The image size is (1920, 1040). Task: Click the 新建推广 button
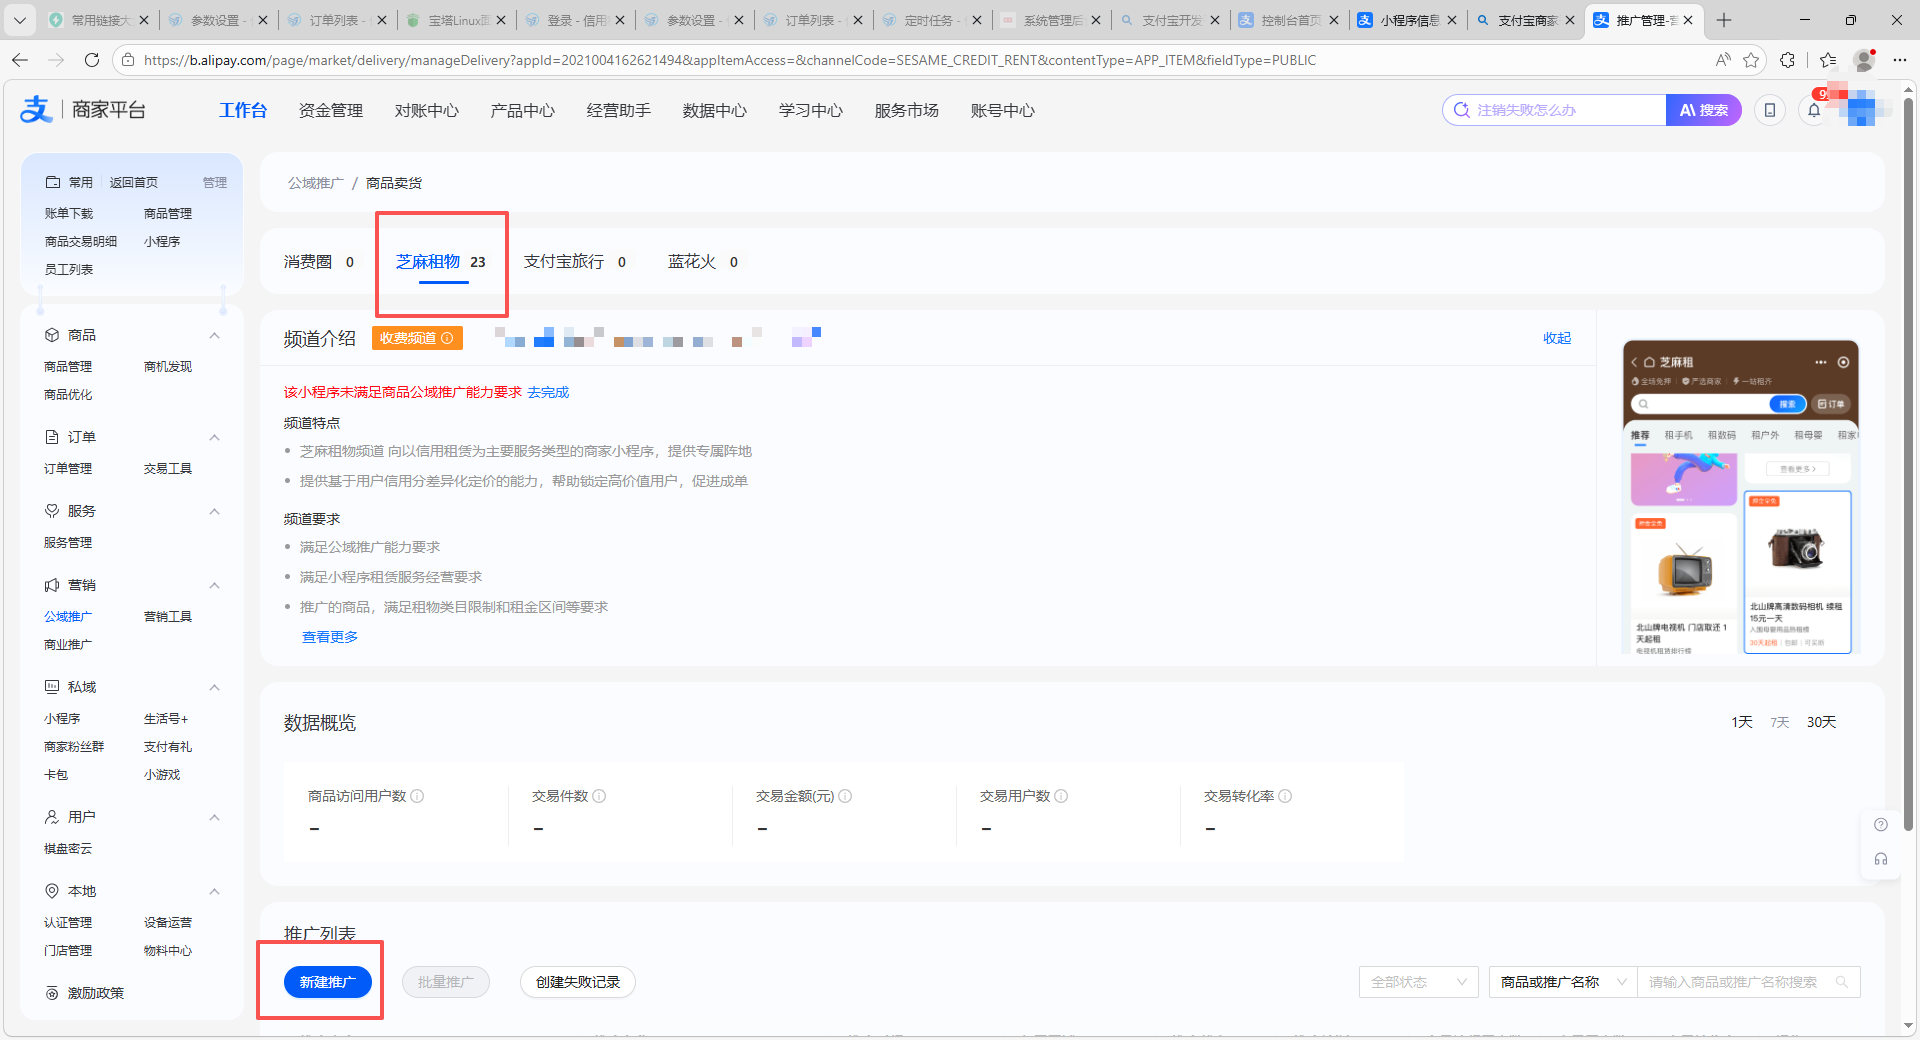(327, 982)
